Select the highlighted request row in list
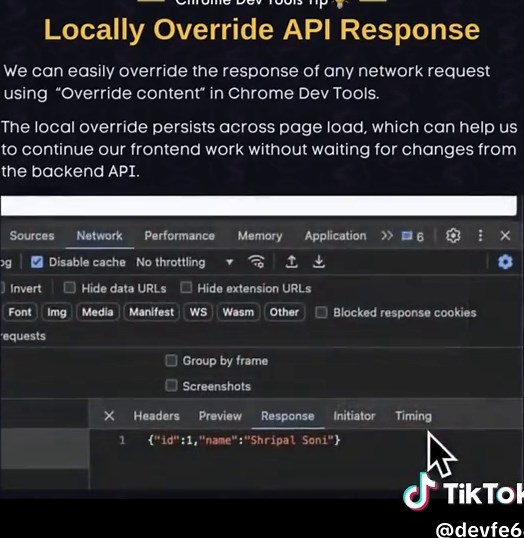Viewport: 524px width, 538px height. click(44, 448)
